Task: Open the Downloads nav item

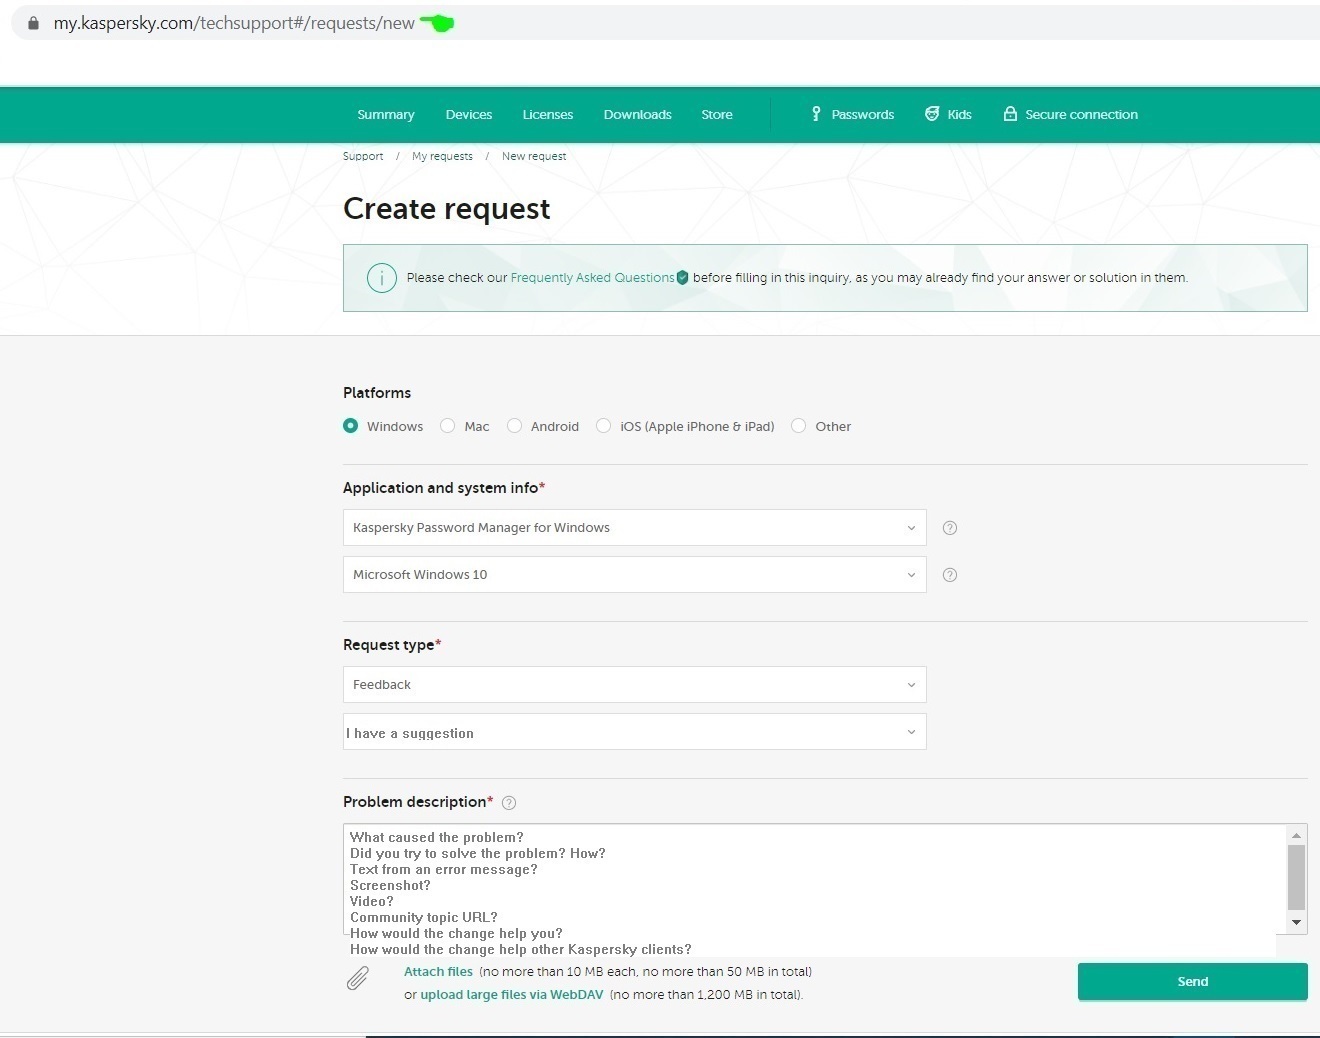Action: (x=637, y=115)
